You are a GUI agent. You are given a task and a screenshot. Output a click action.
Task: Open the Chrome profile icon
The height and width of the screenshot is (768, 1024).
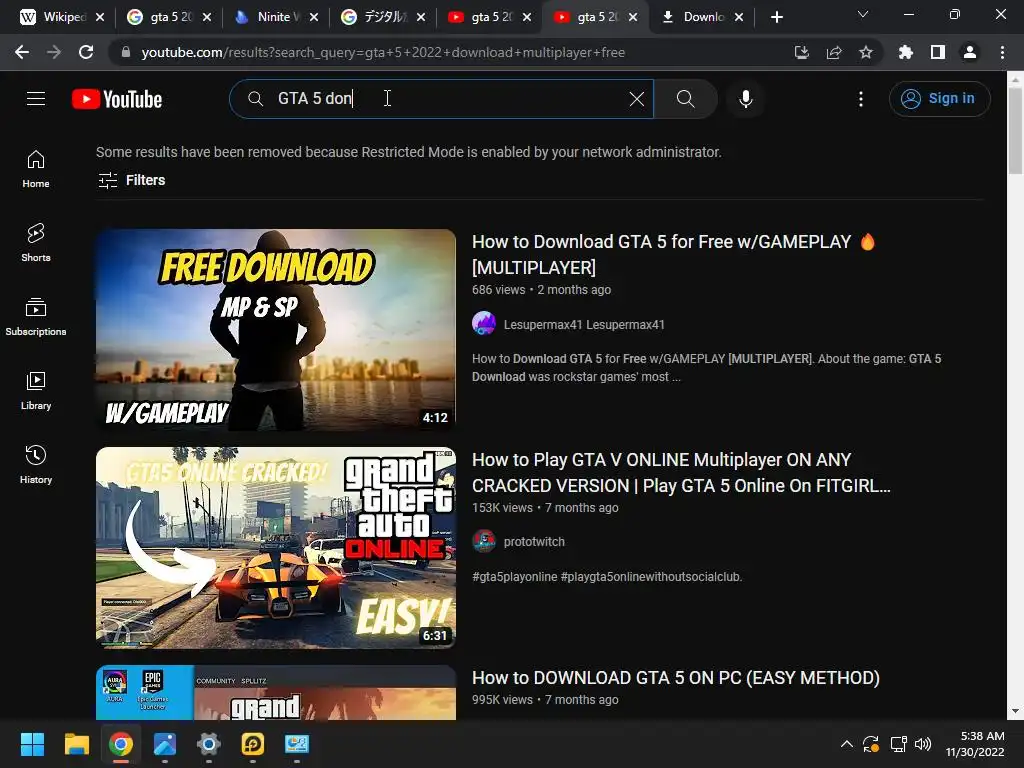969,52
